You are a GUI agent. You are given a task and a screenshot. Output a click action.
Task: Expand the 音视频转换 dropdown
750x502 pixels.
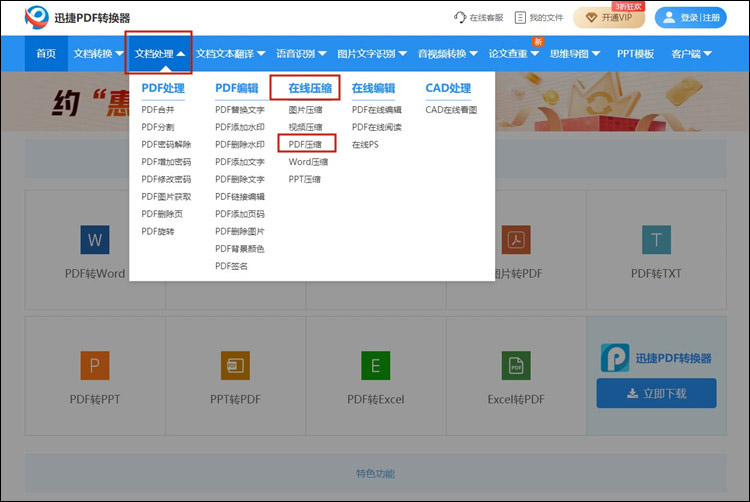pos(447,54)
